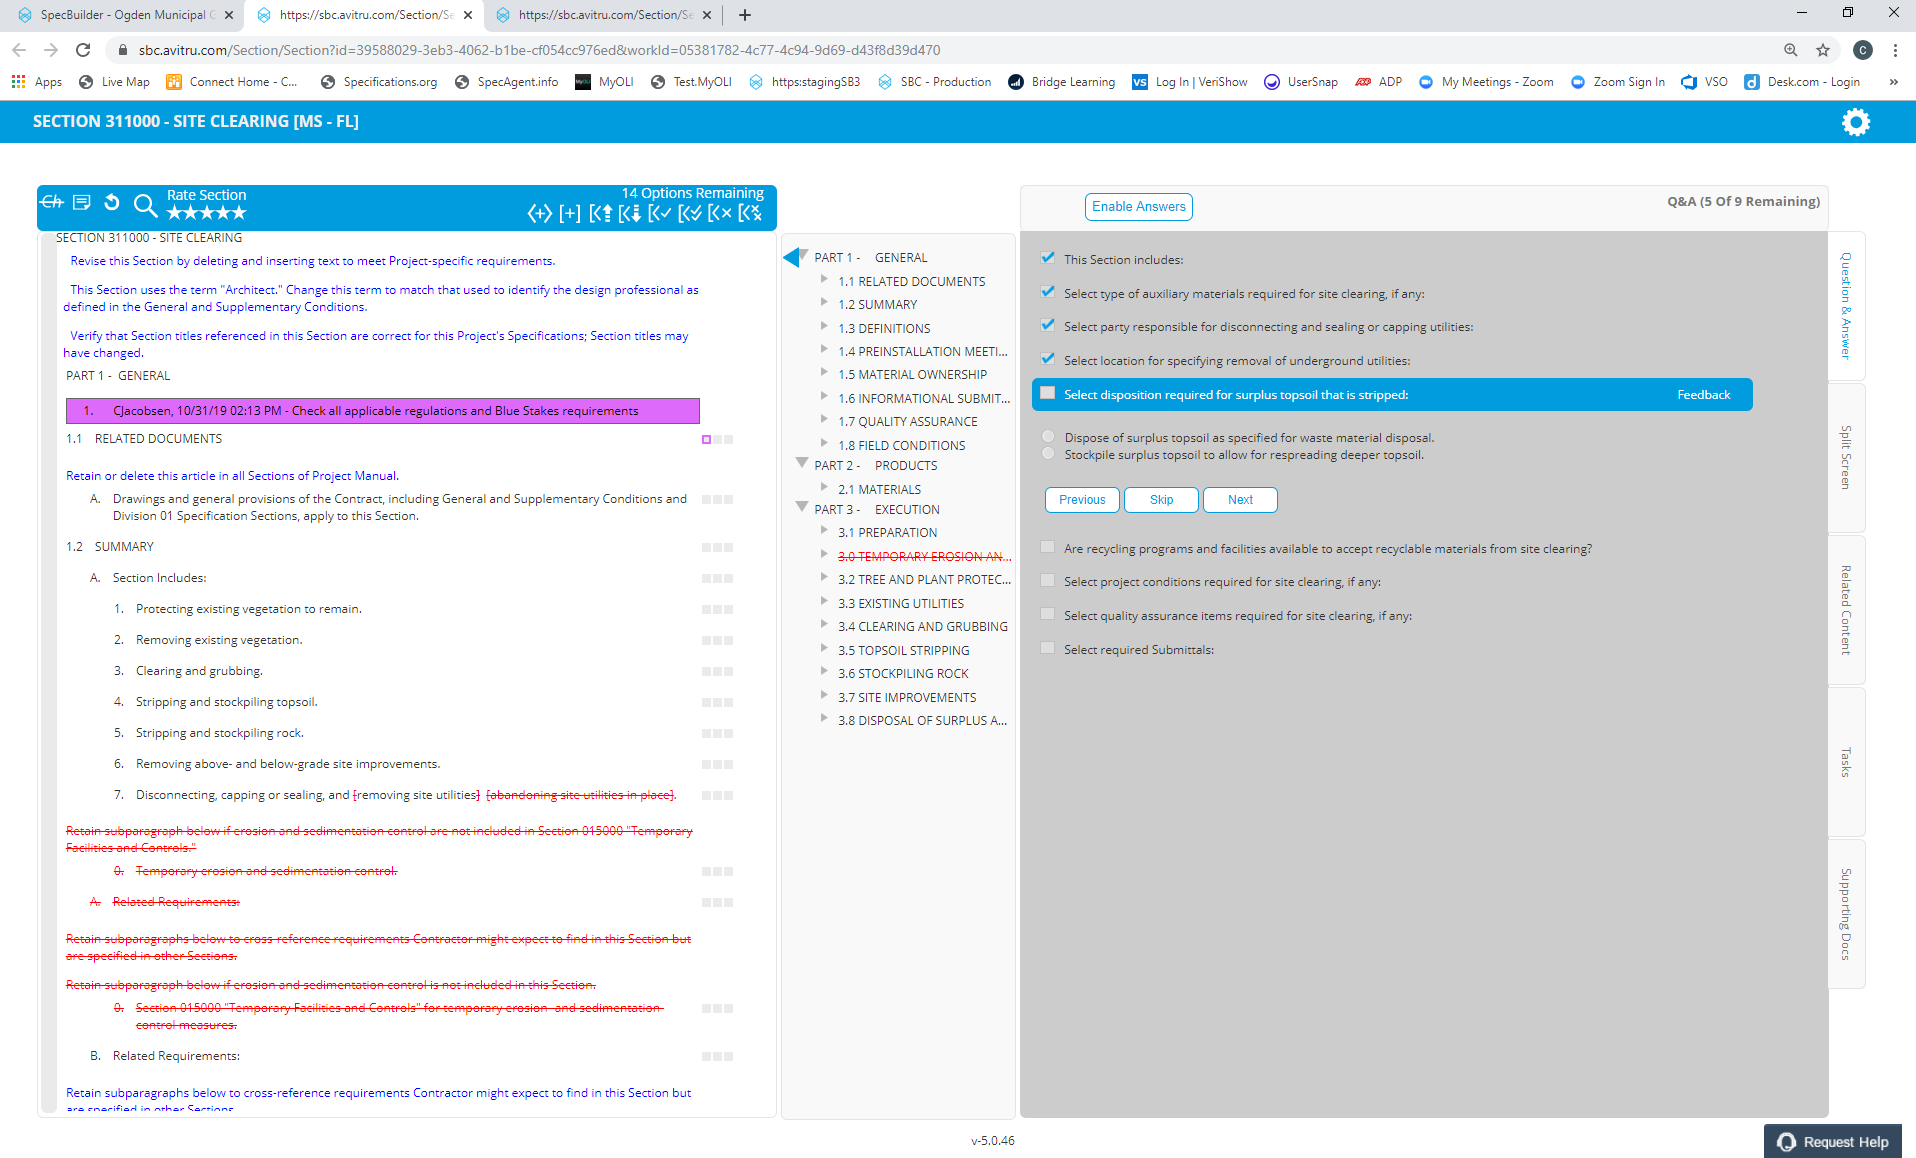
Task: Toggle the editing markup display icon
Action: pyautogui.click(x=51, y=203)
